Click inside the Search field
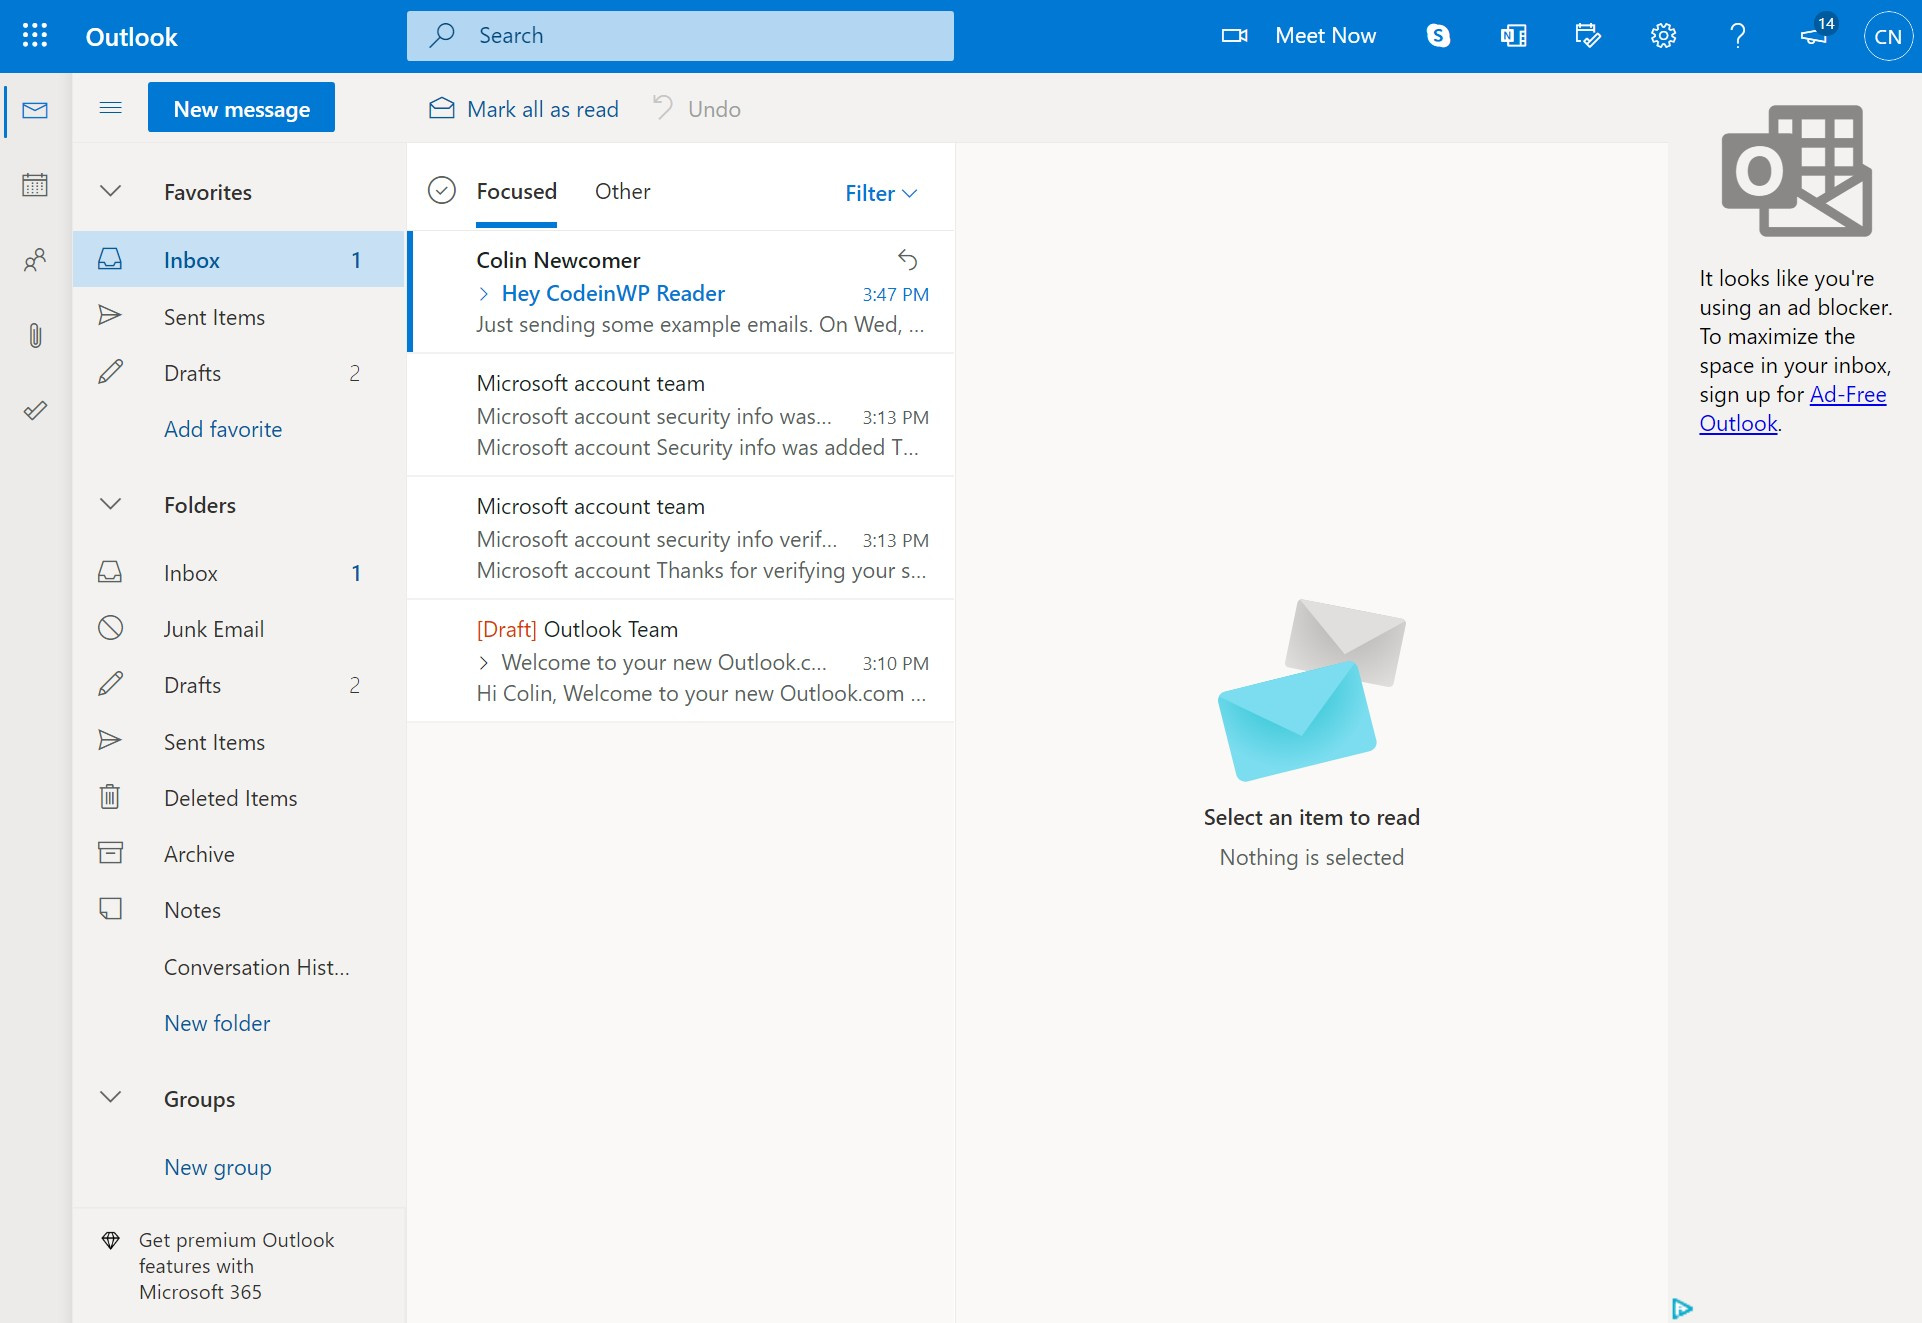The width and height of the screenshot is (1922, 1323). (x=680, y=35)
